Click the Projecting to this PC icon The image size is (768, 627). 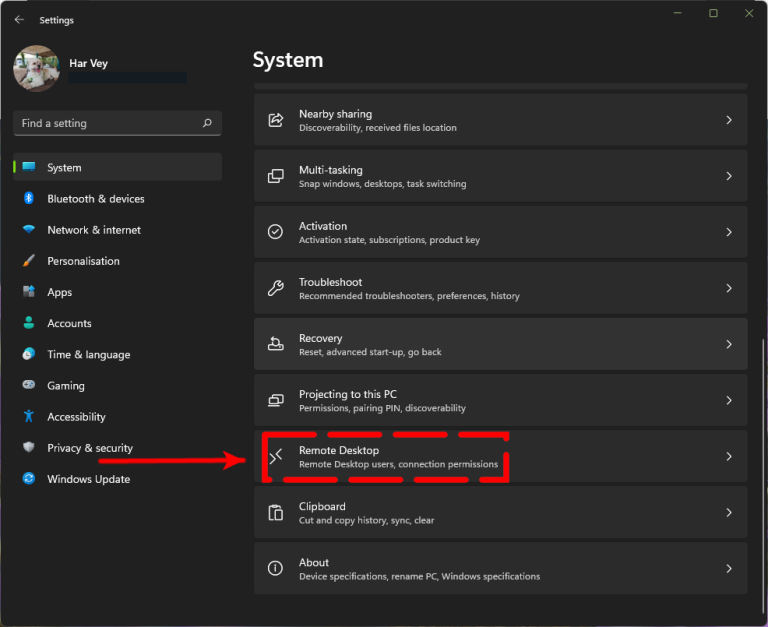[275, 400]
